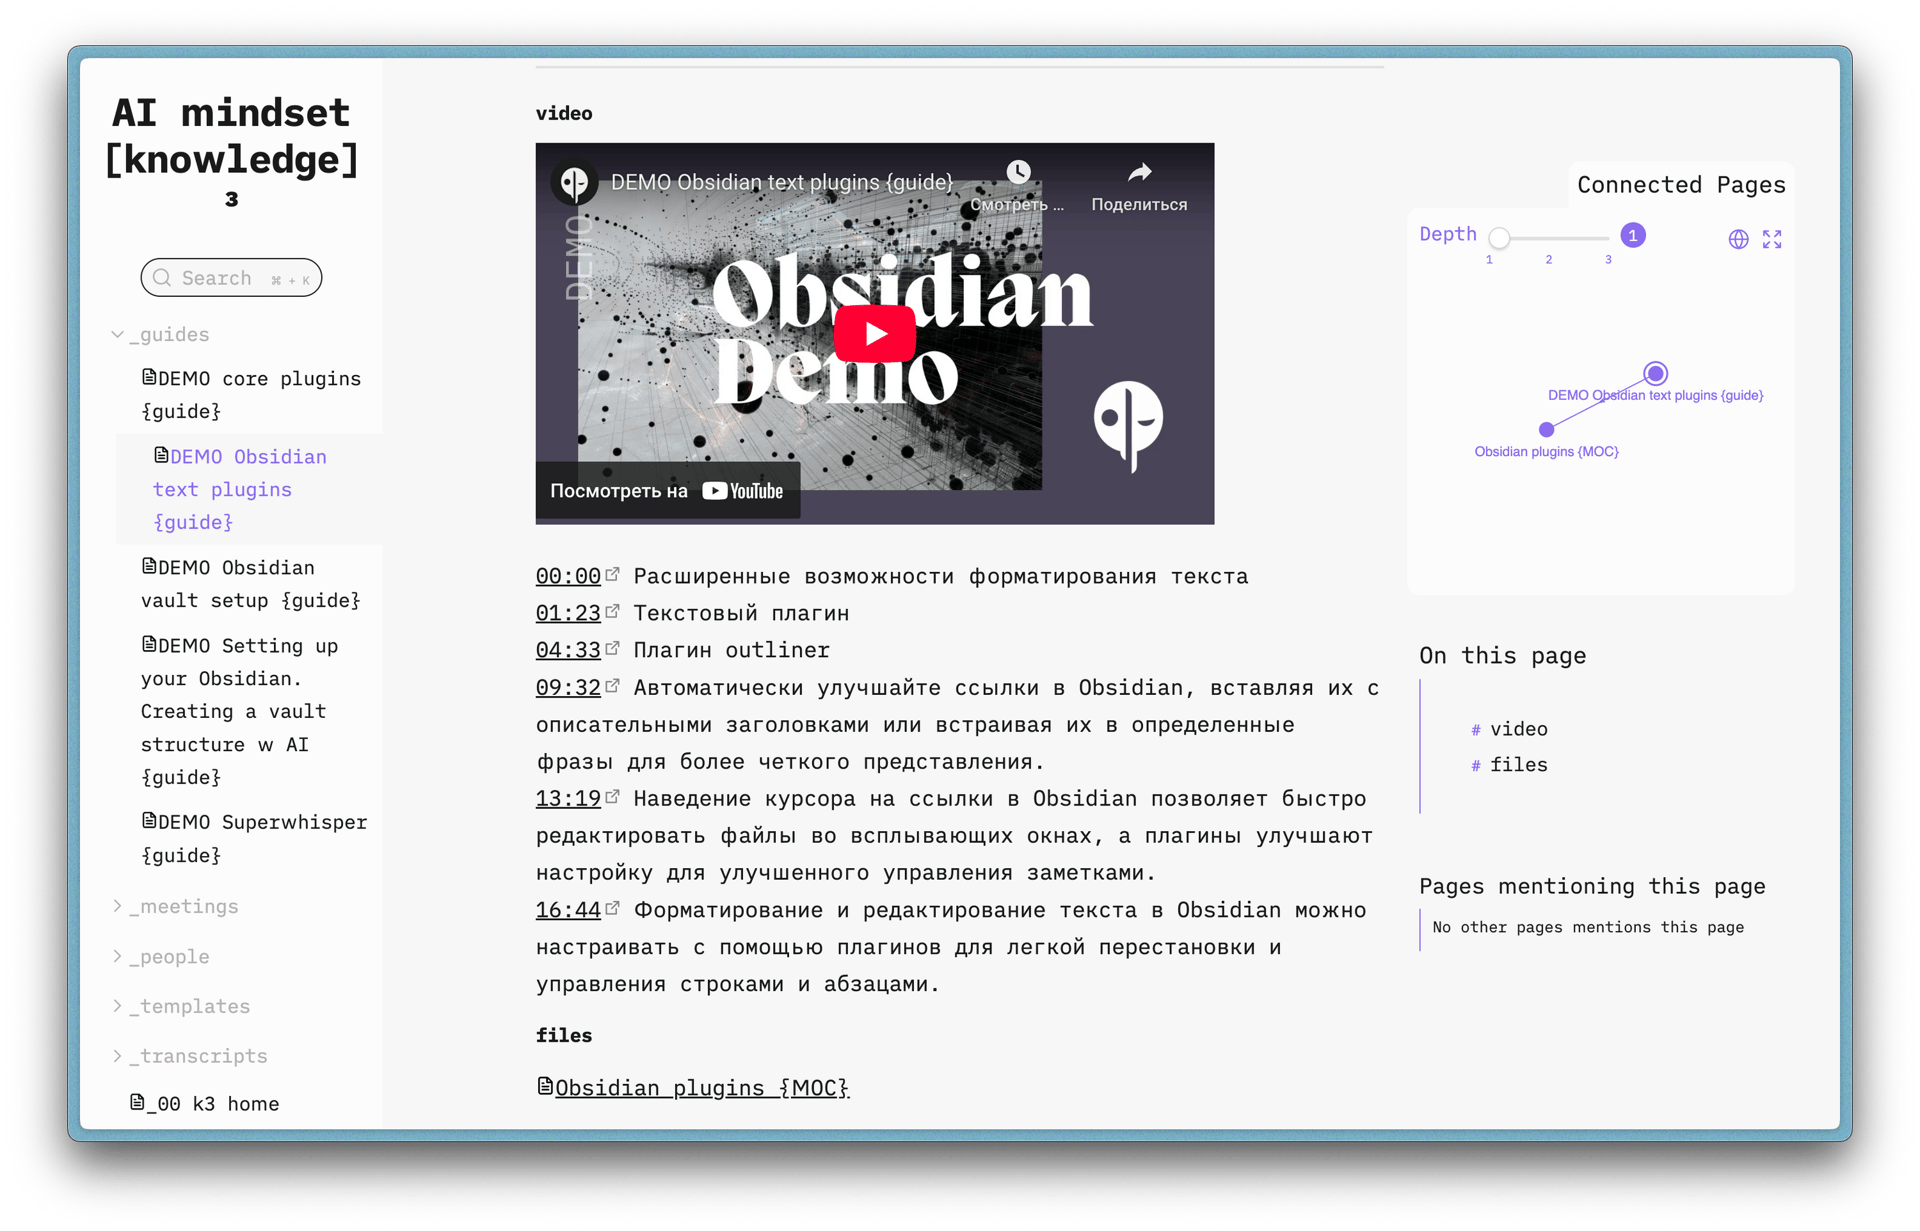Click external link icon next to 09:32
Screen dimensions: 1920x1231
pyautogui.click(x=612, y=686)
